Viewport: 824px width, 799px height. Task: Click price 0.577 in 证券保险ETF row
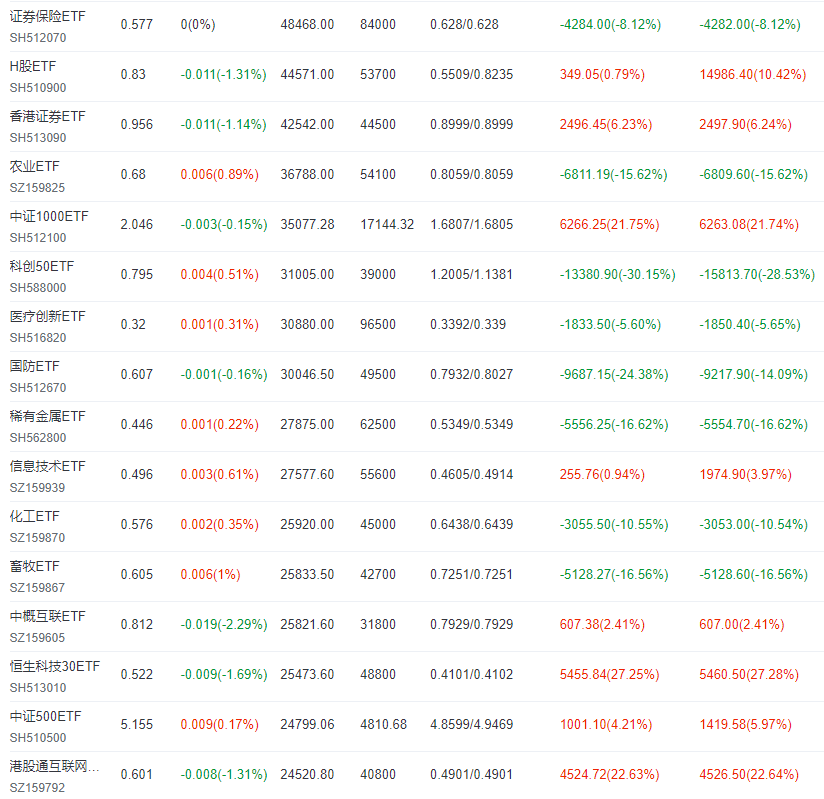(137, 24)
